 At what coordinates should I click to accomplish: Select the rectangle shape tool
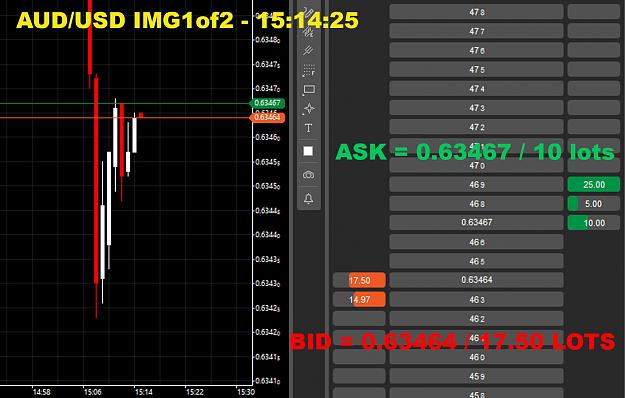309,90
